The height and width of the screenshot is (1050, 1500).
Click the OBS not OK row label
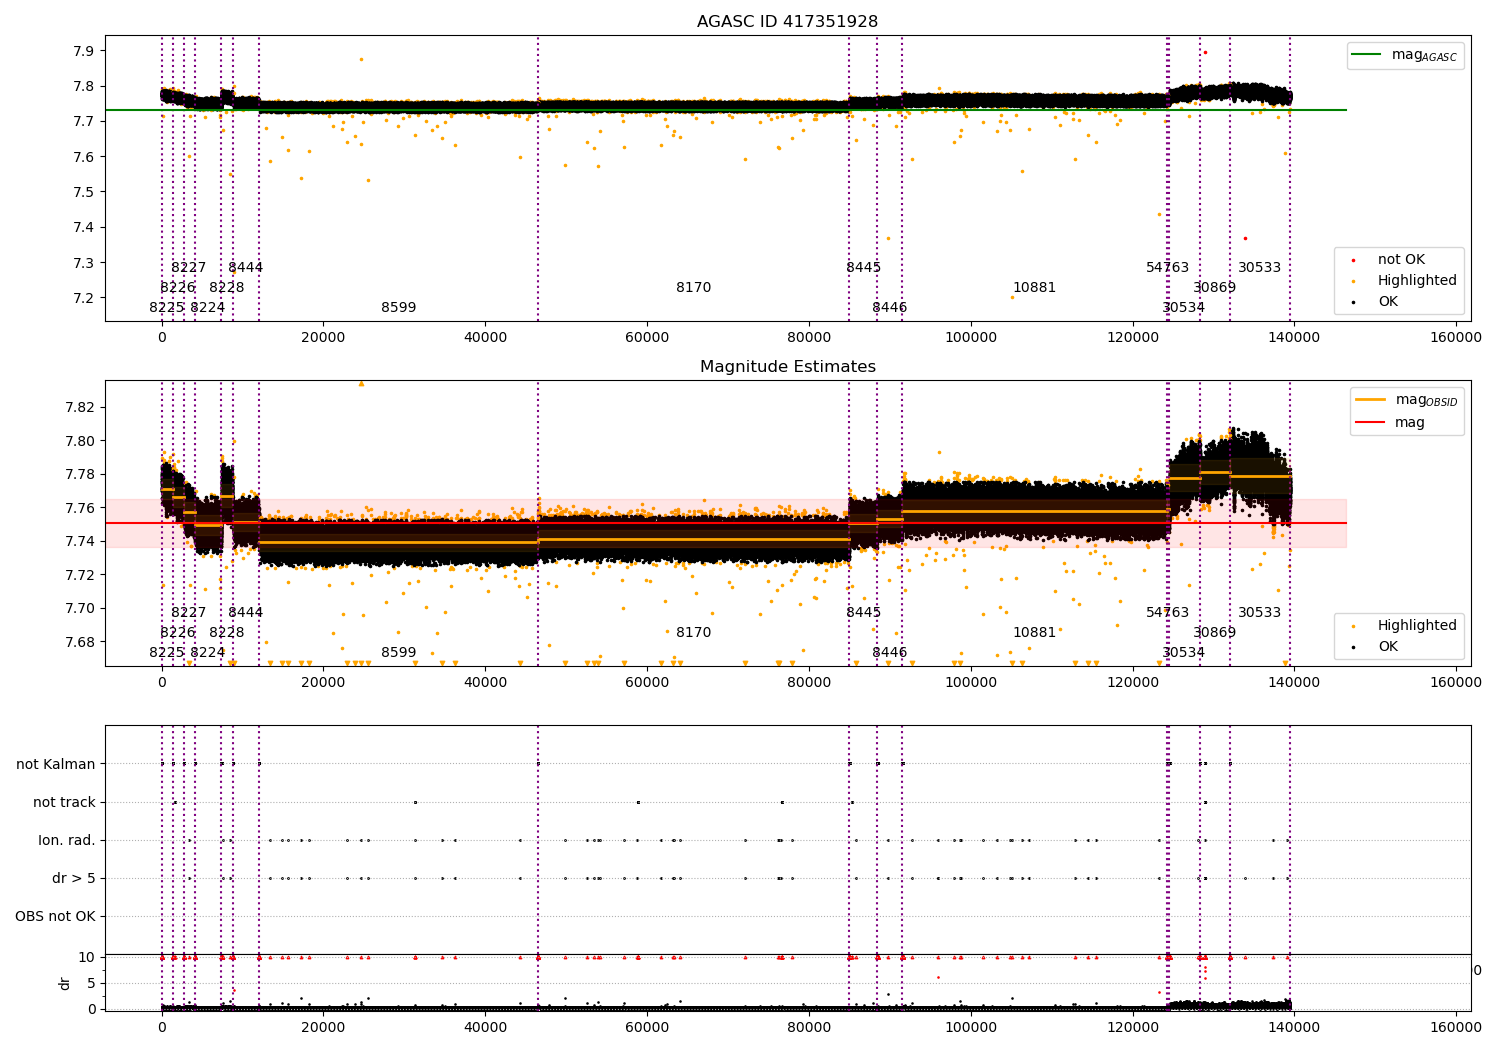tap(55, 916)
